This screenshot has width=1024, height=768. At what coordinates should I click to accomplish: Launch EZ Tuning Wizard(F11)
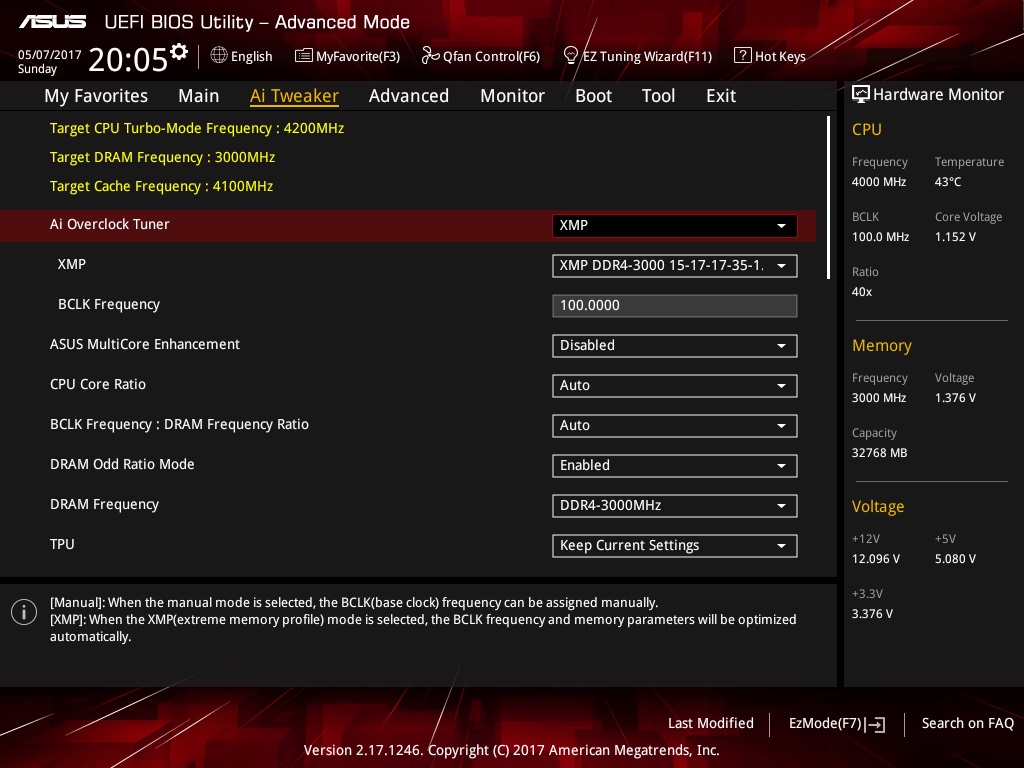[638, 56]
